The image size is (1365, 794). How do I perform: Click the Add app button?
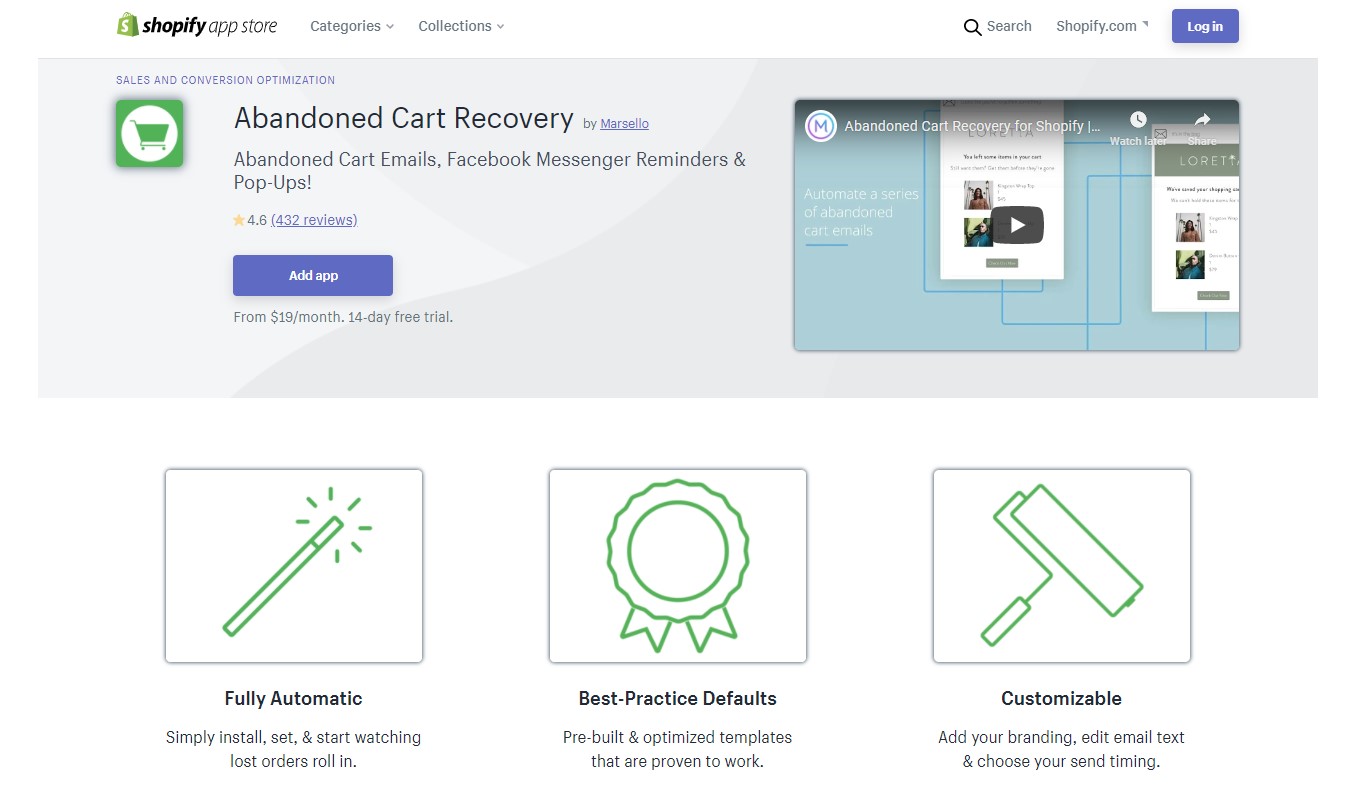click(313, 276)
